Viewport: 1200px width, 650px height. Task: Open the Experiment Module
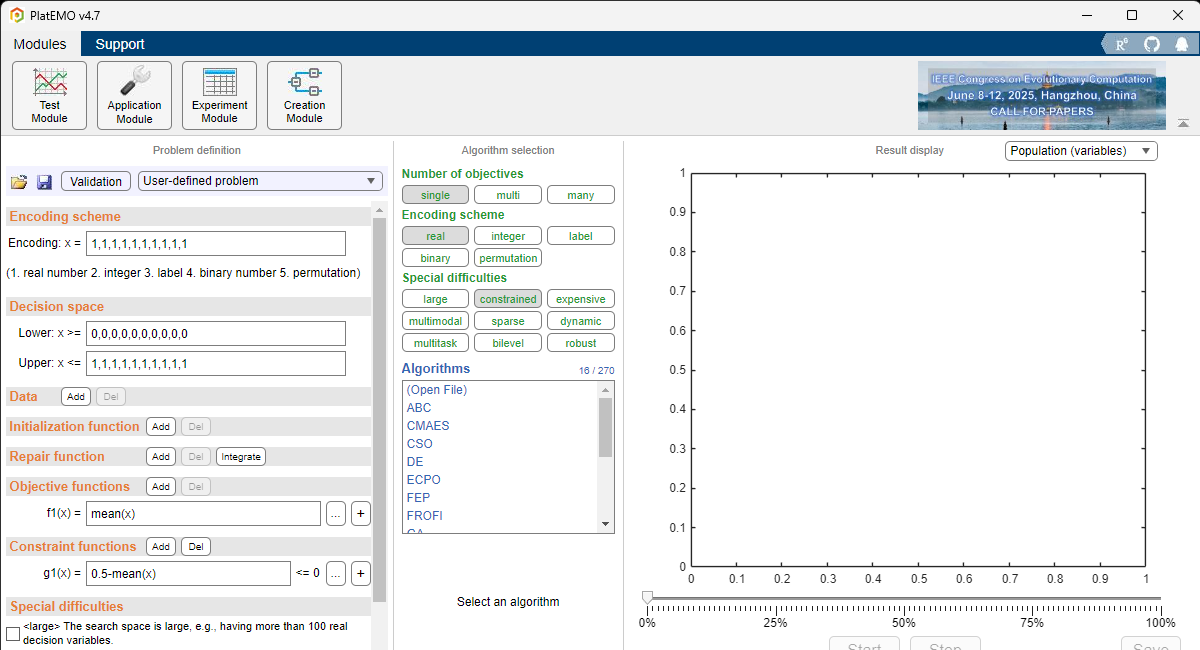click(219, 95)
